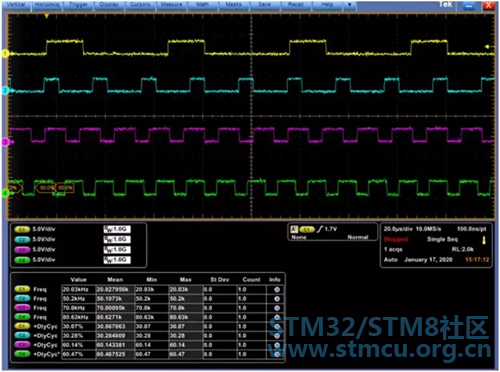Screen dimensions: 500x372
Task: Click the yellow arrow in acquisition panel
Action: (484, 240)
